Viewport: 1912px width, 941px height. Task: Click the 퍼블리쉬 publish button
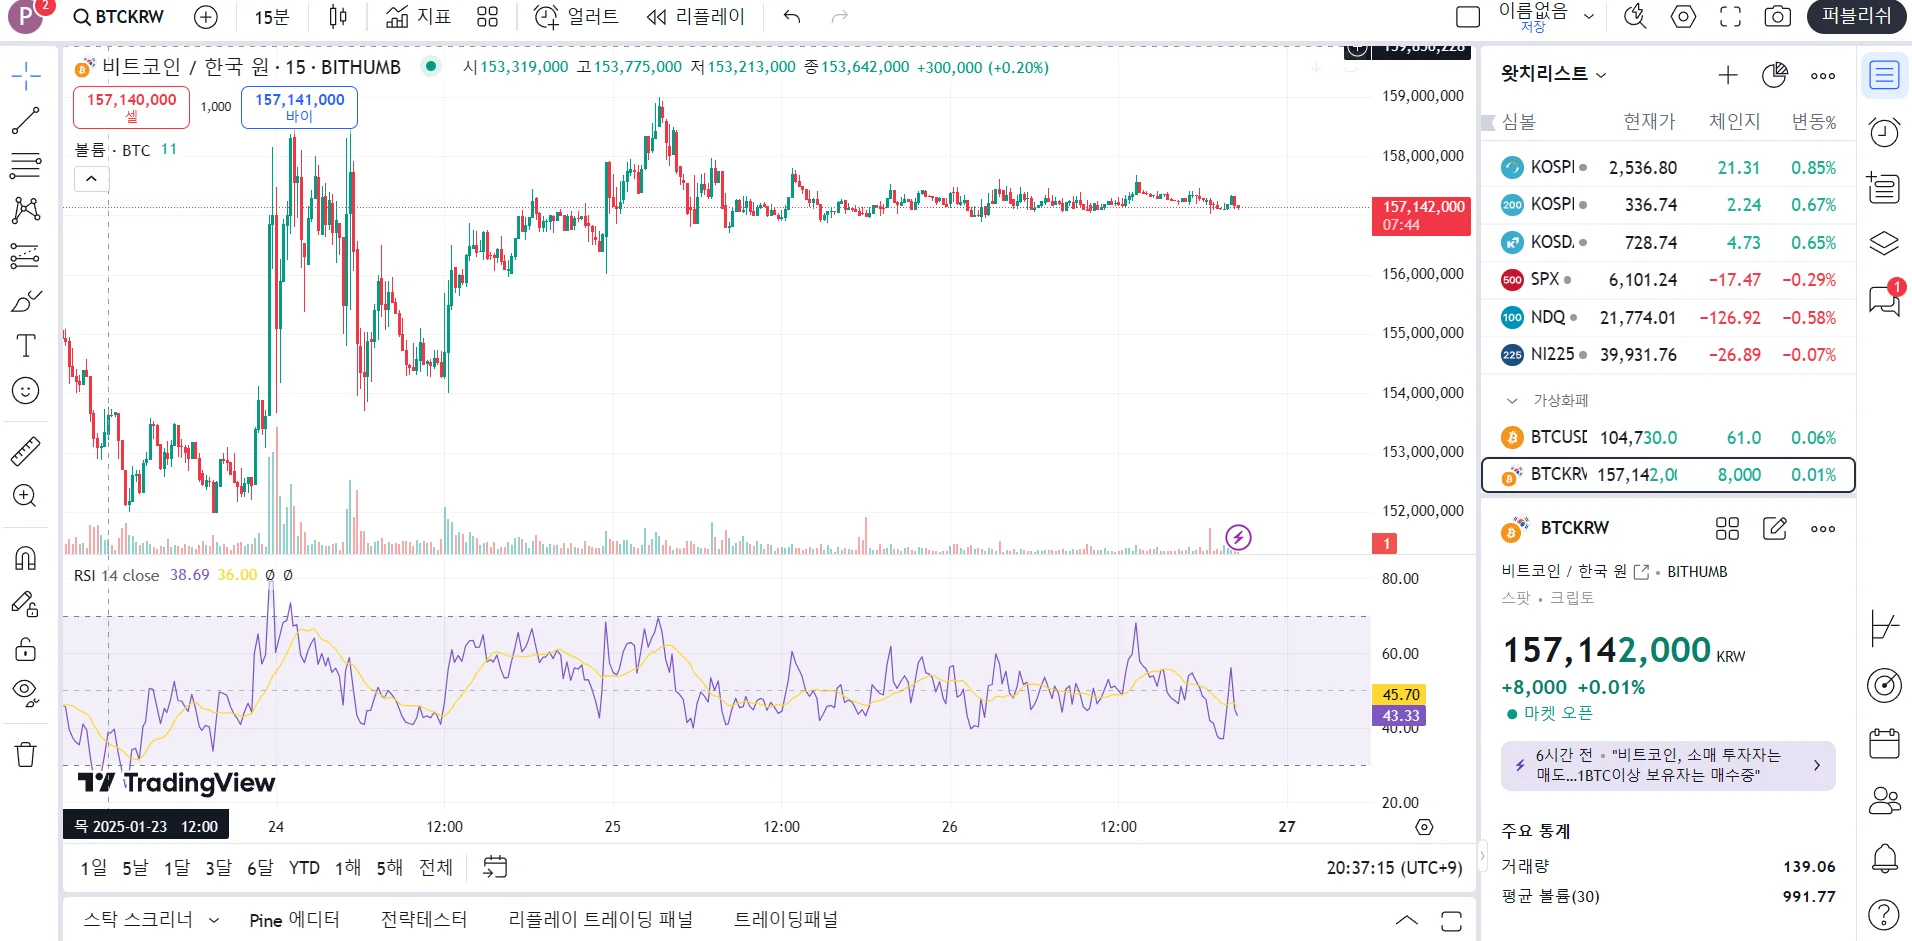pos(1857,17)
